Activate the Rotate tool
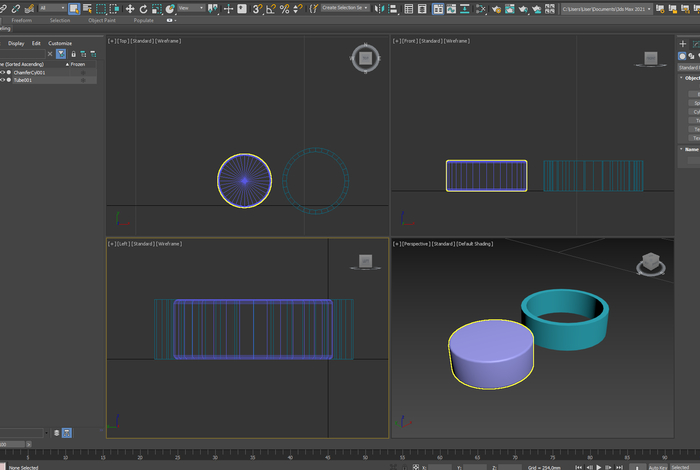 click(x=145, y=8)
